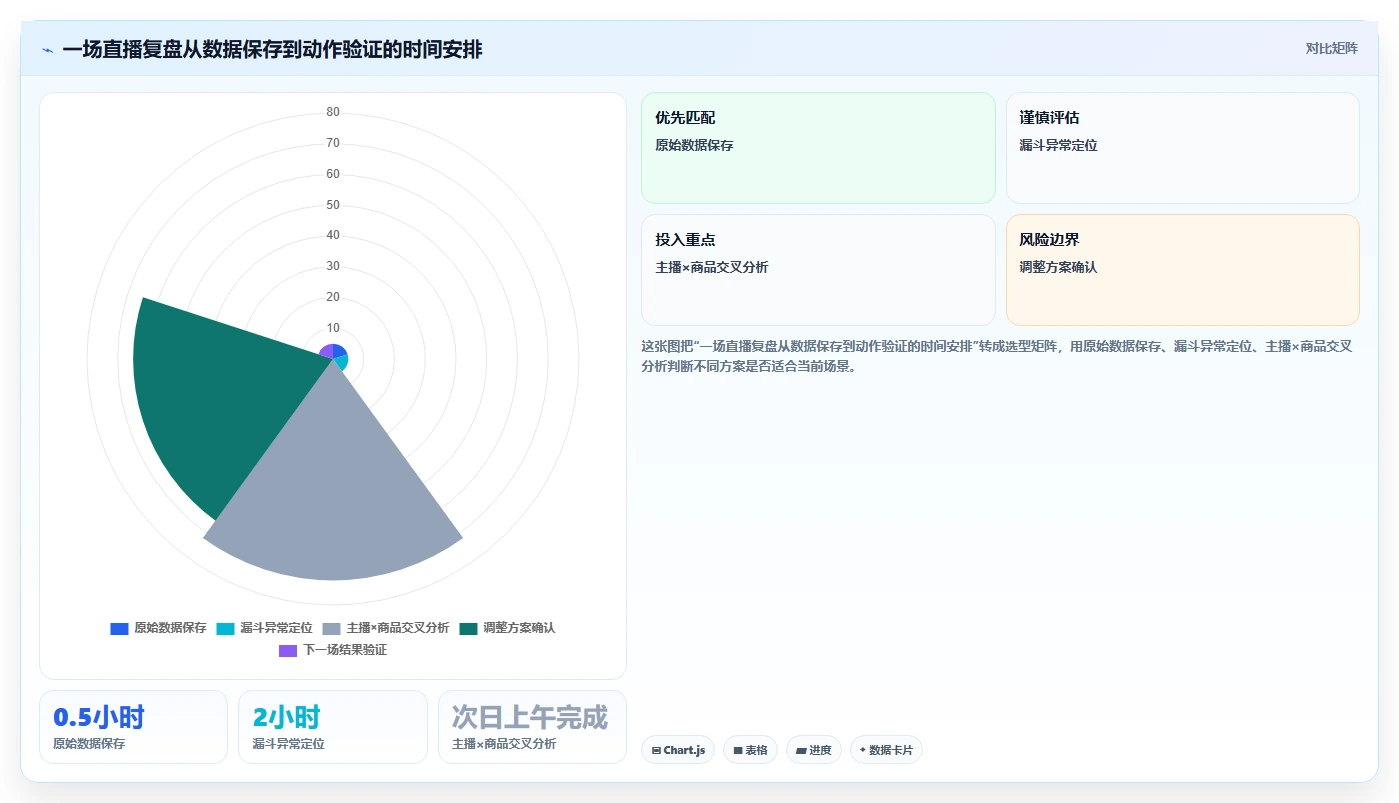Click the axis label 80 on the chart

coord(333,112)
